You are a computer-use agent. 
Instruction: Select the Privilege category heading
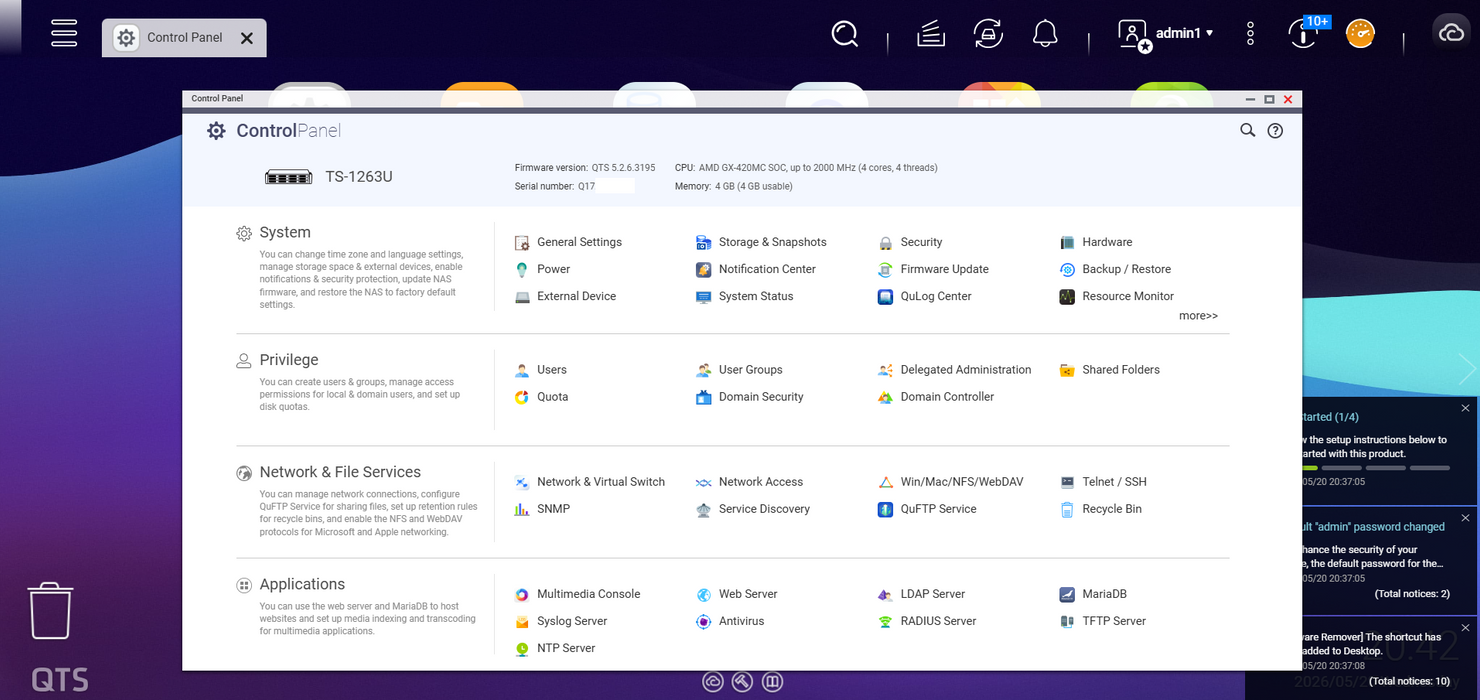(289, 360)
